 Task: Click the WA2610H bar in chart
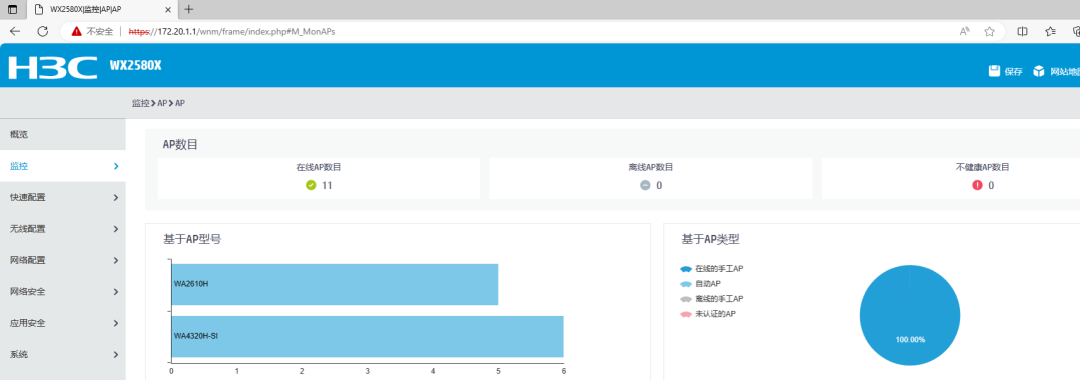click(x=335, y=284)
